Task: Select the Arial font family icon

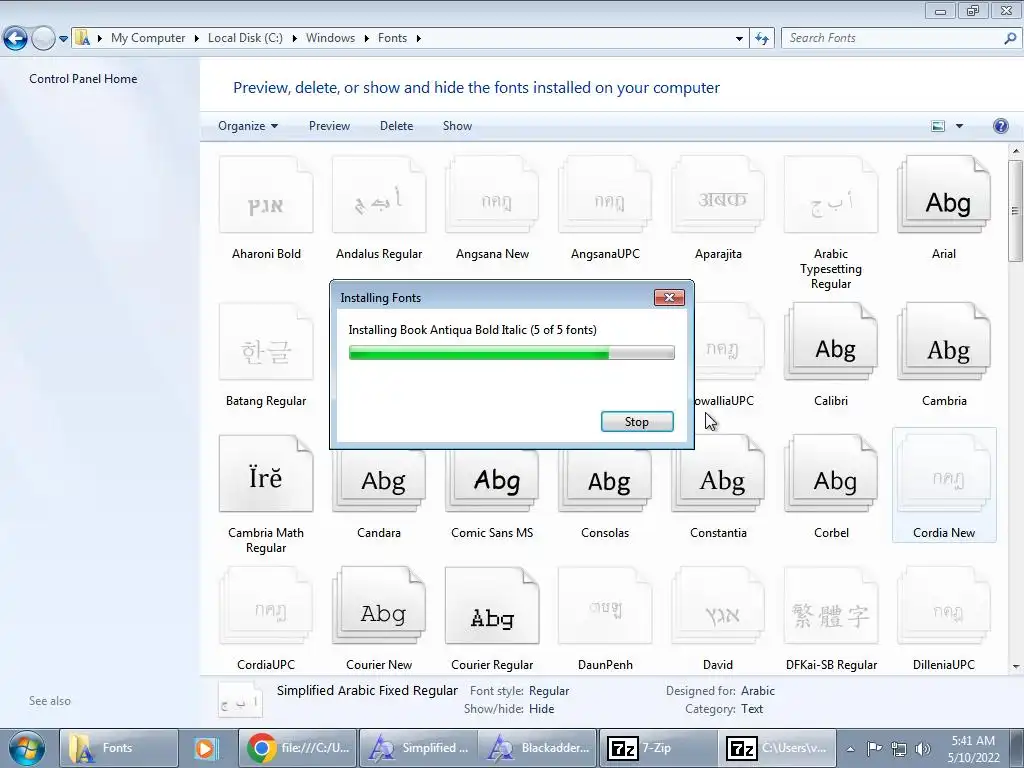Action: (944, 195)
